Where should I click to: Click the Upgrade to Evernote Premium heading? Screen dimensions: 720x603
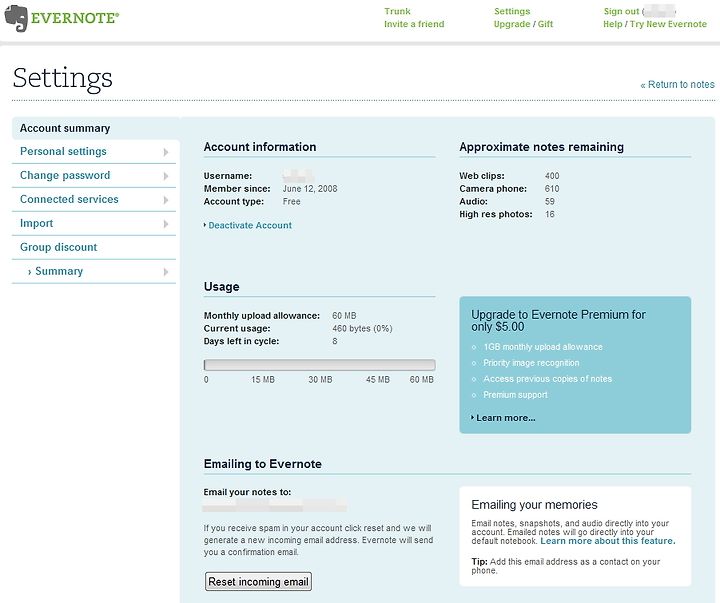558,321
